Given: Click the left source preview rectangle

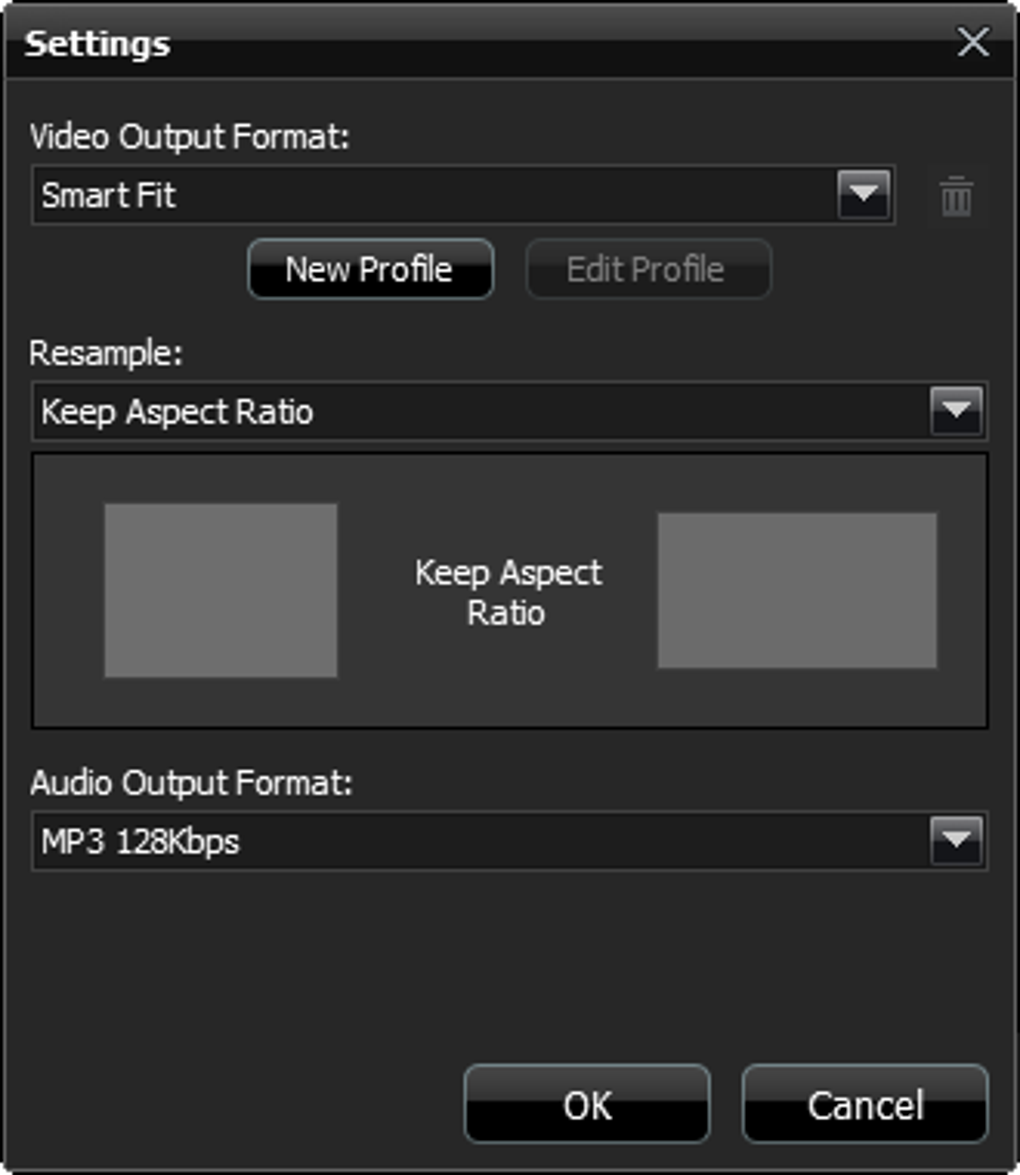Looking at the screenshot, I should pyautogui.click(x=220, y=590).
